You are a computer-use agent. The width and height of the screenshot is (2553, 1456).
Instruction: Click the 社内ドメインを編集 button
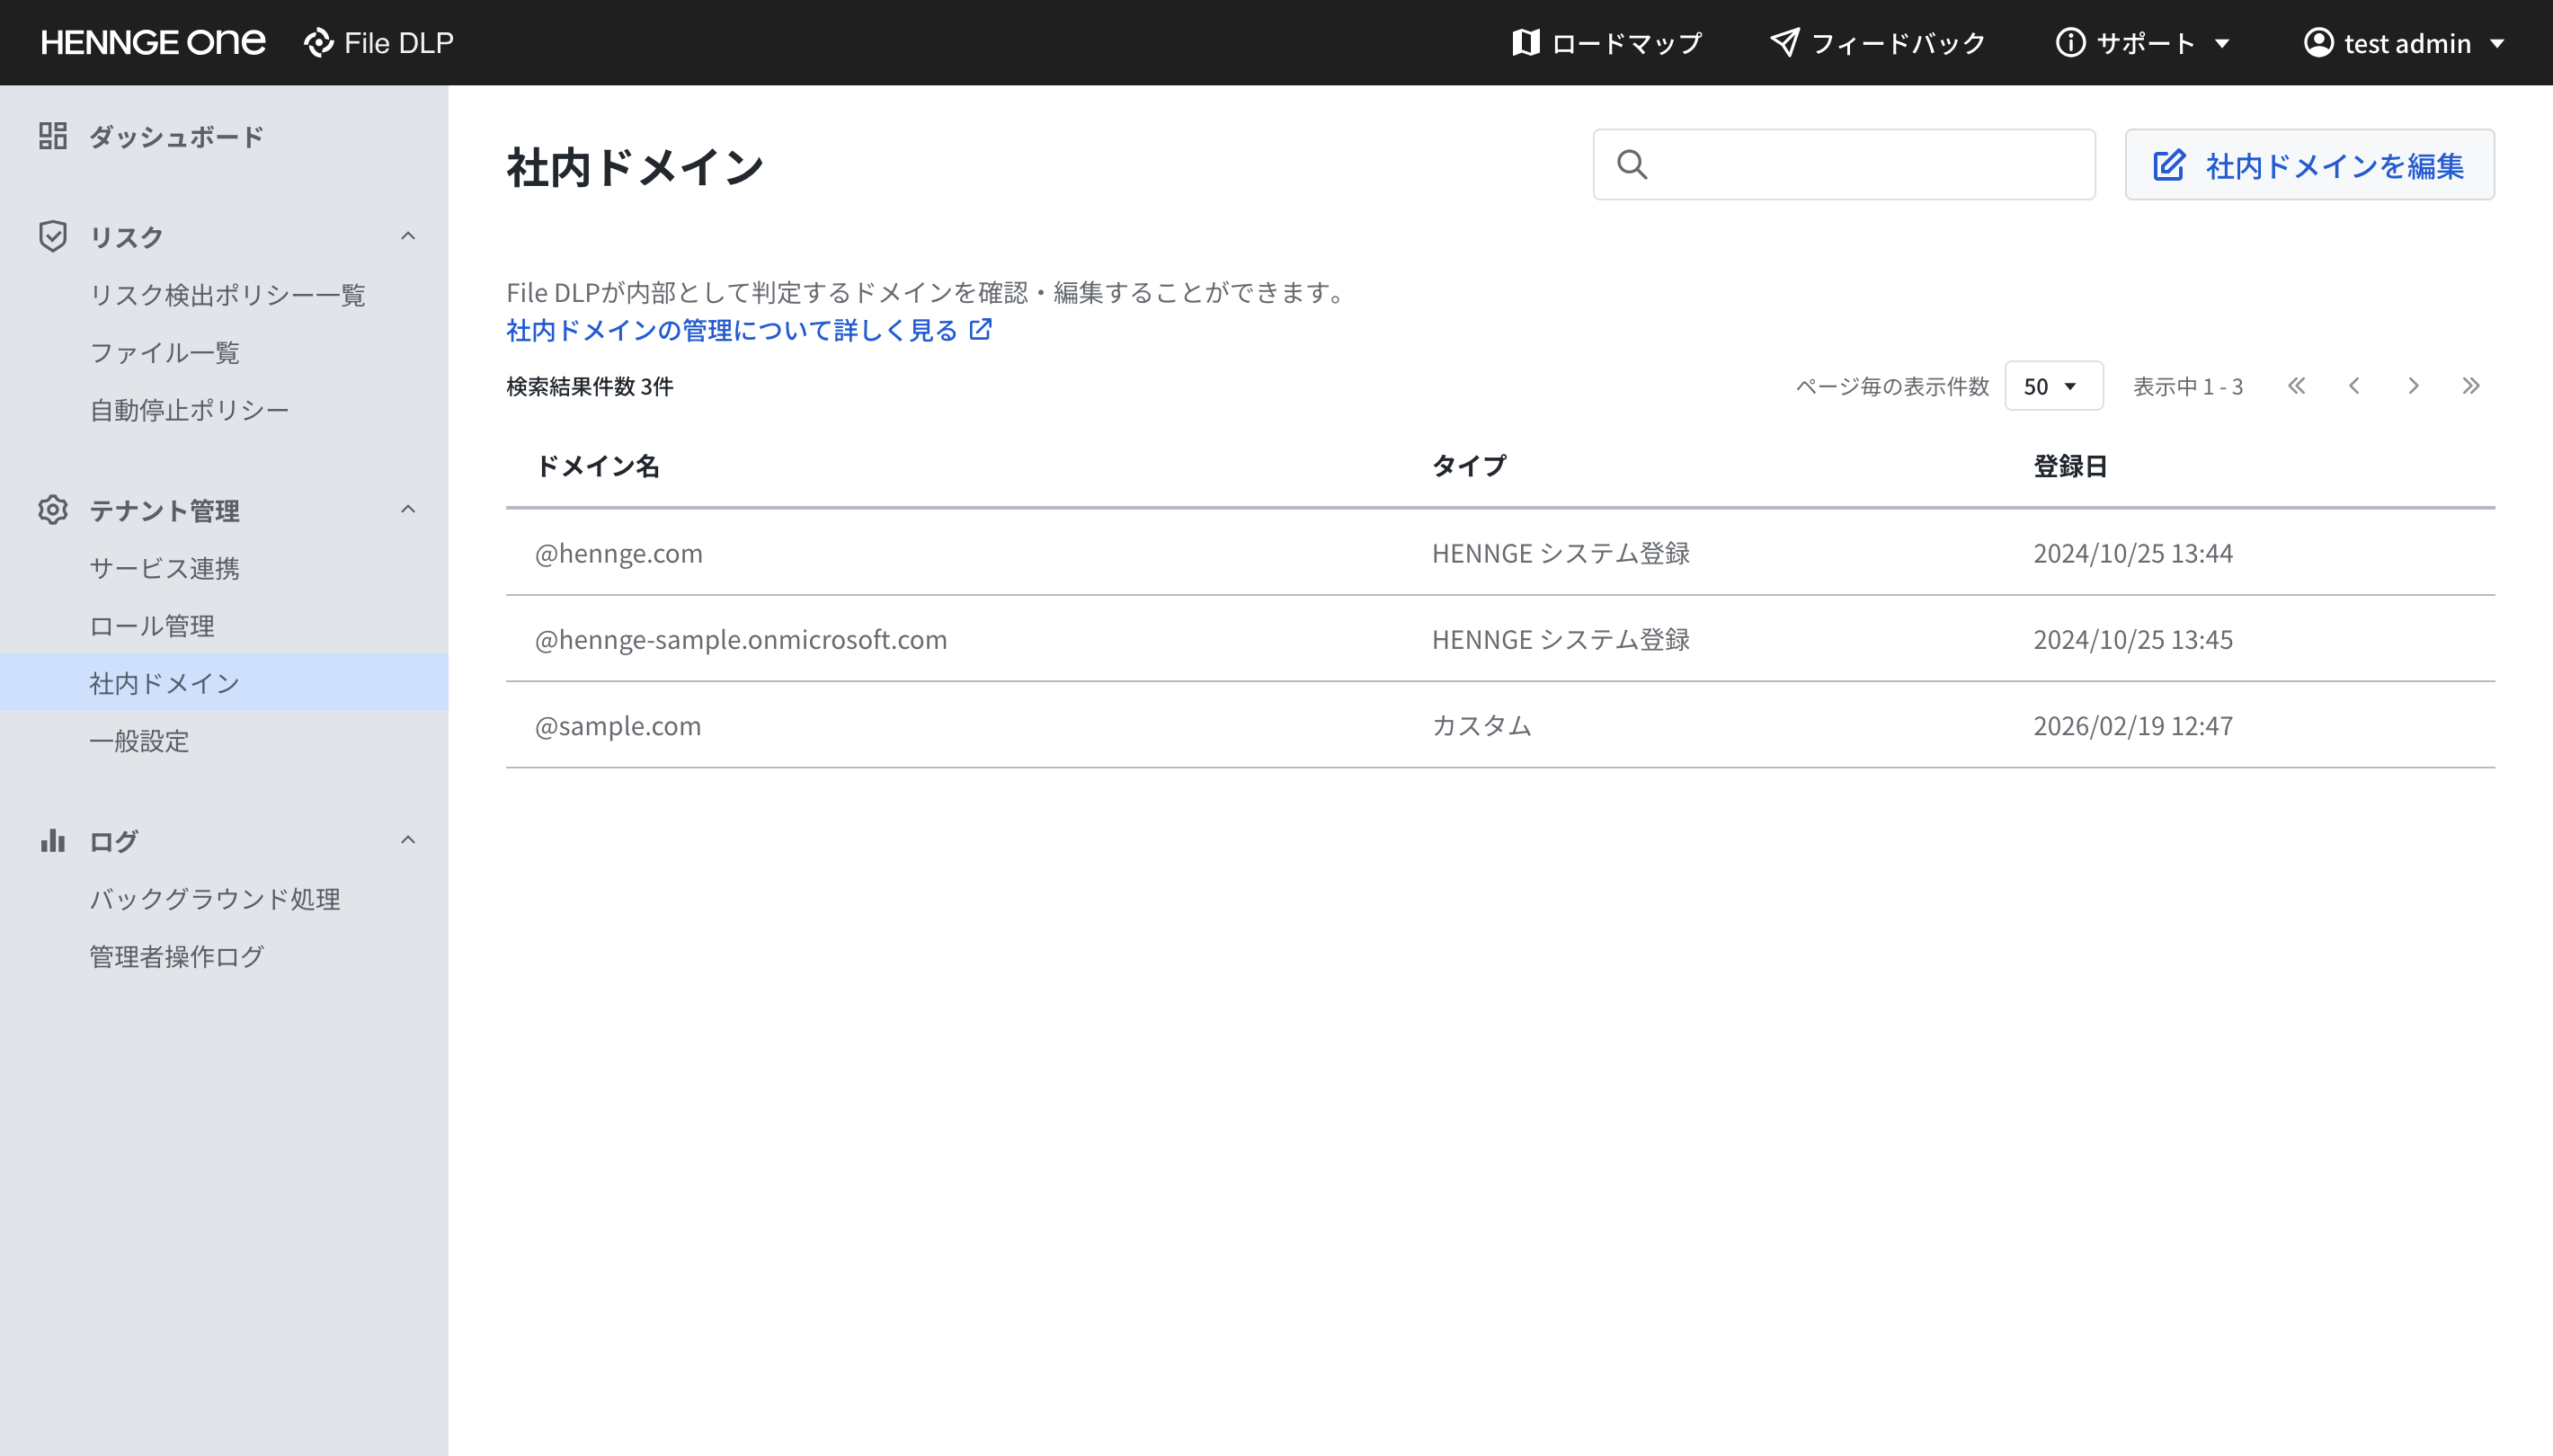pyautogui.click(x=2309, y=165)
